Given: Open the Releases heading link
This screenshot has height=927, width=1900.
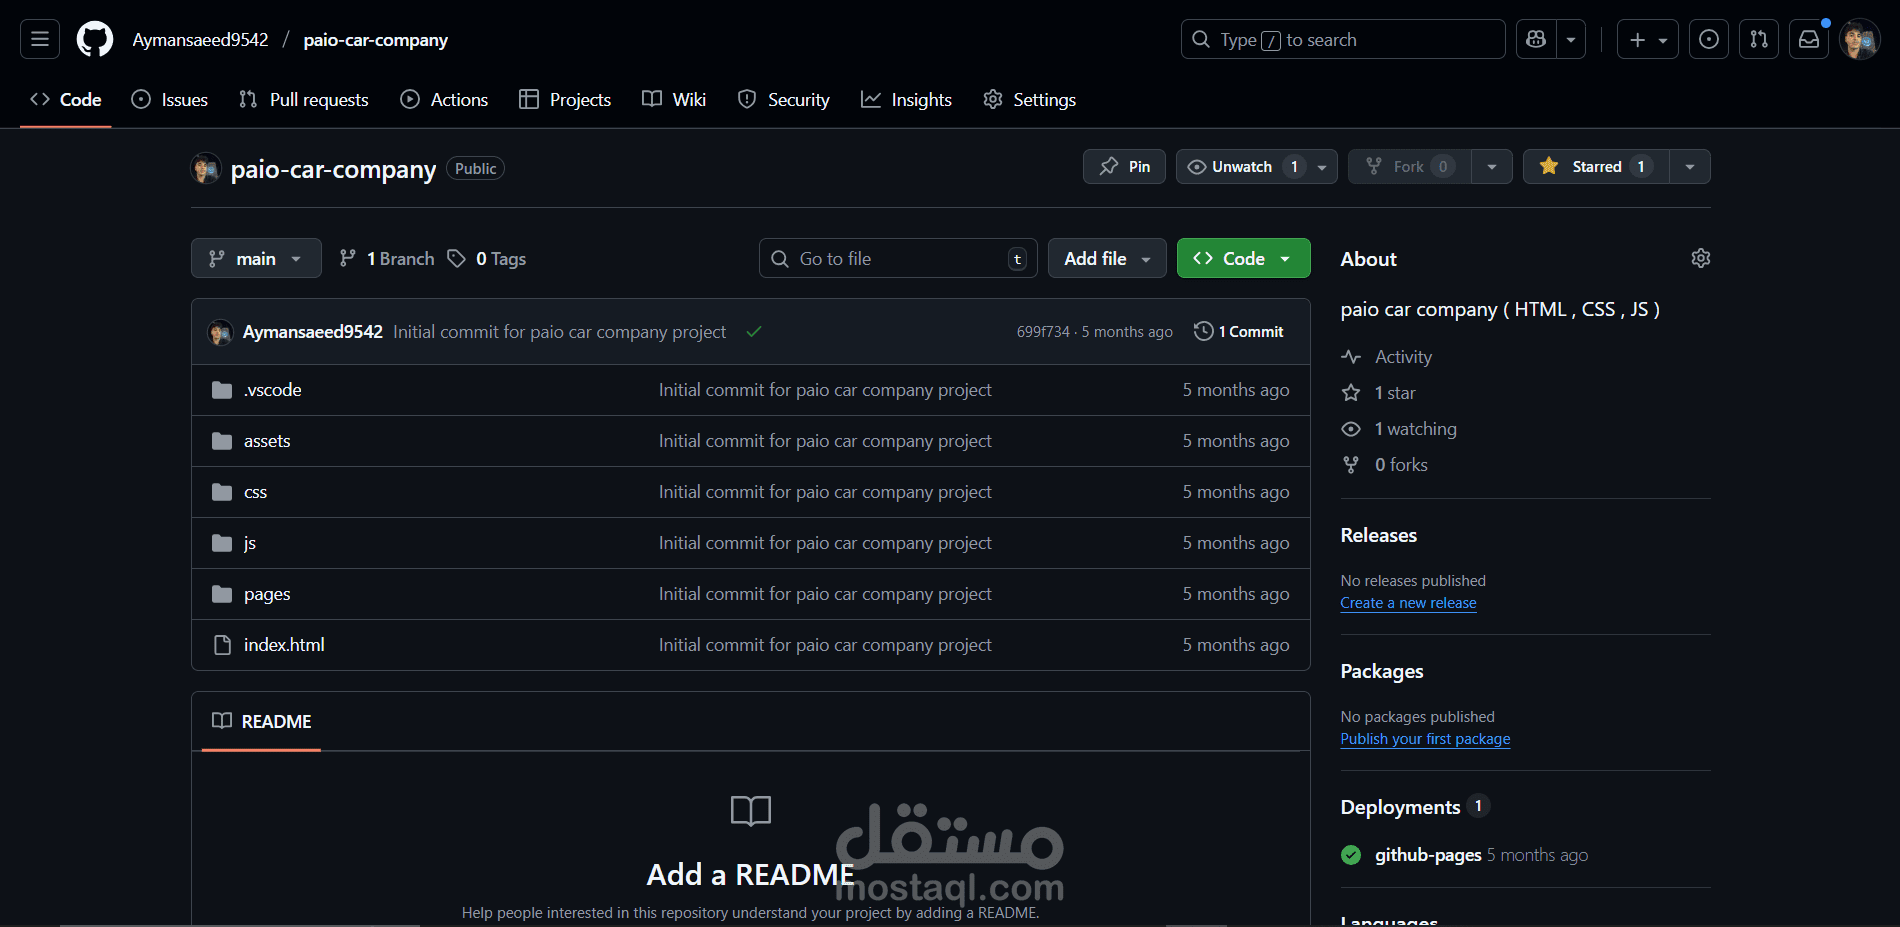Looking at the screenshot, I should [1378, 535].
